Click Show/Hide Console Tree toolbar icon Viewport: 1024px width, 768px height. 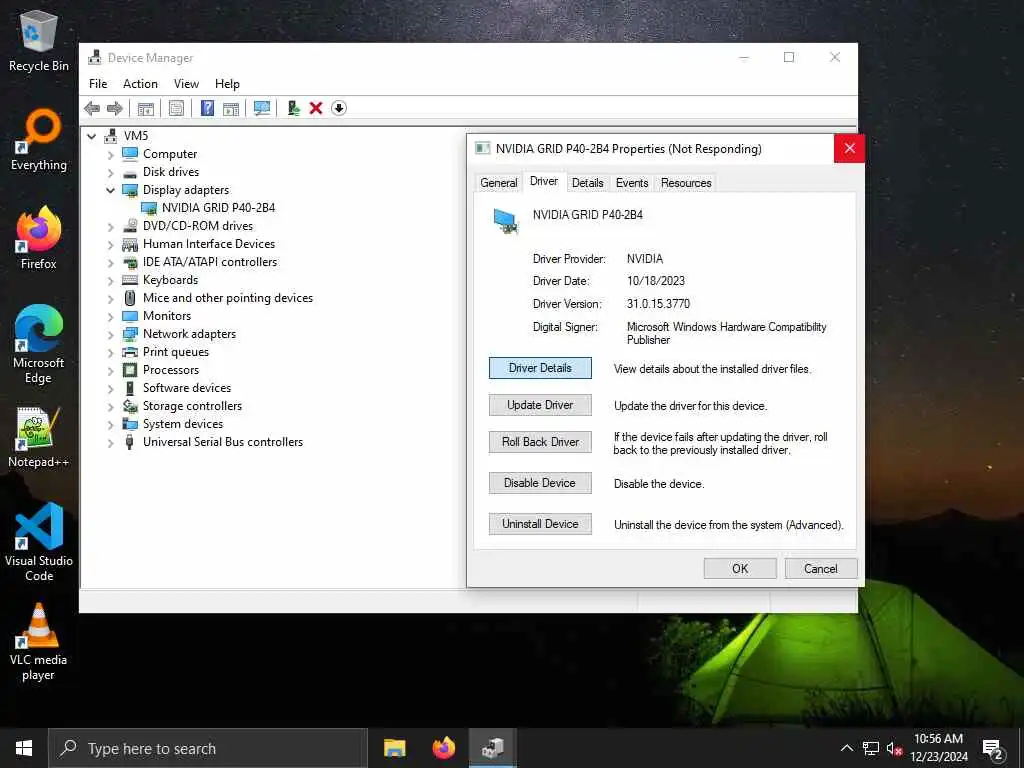click(x=146, y=108)
